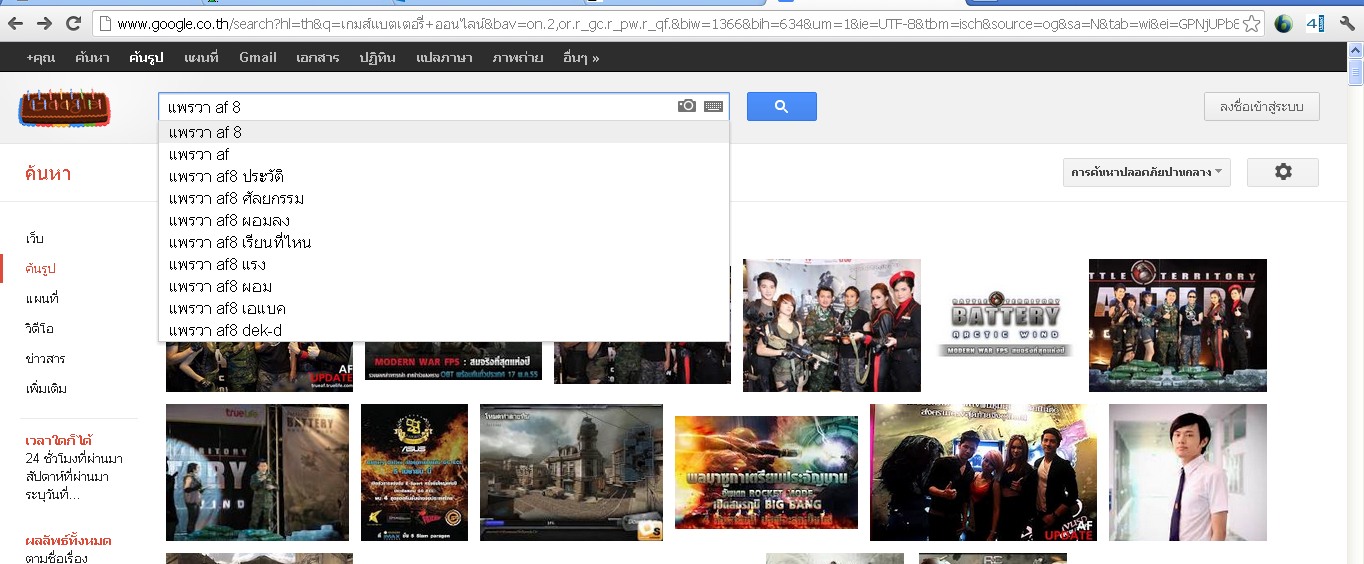Screen dimensions: 1364x564
Task: Reload the page with the refresh icon
Action: [73, 23]
